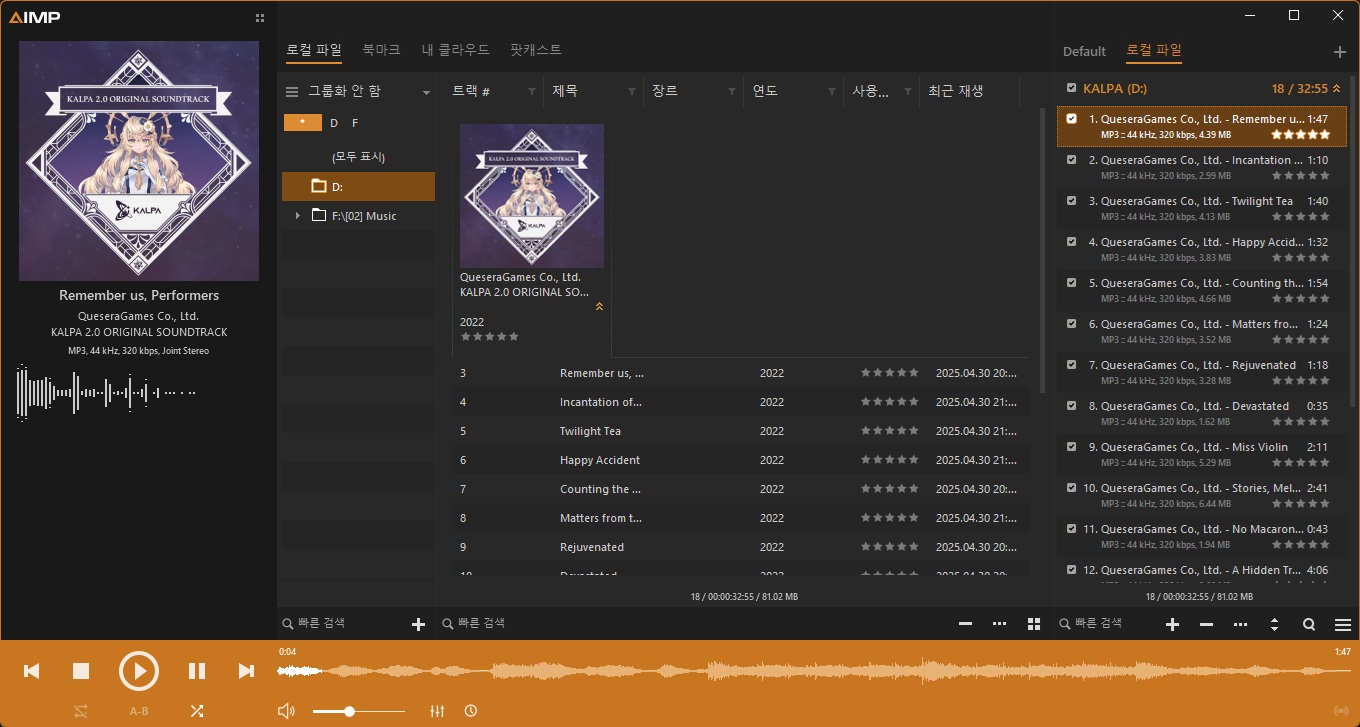Toggle the A-B repeat section button
Viewport: 1360px width, 727px height.
tap(139, 711)
